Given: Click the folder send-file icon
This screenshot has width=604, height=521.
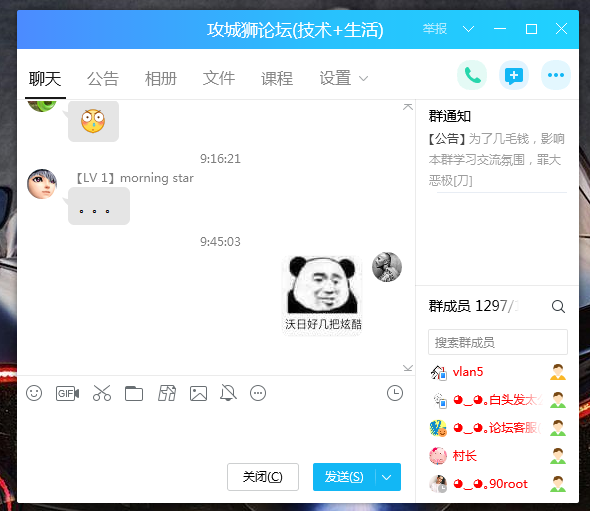Looking at the screenshot, I should click(x=134, y=394).
